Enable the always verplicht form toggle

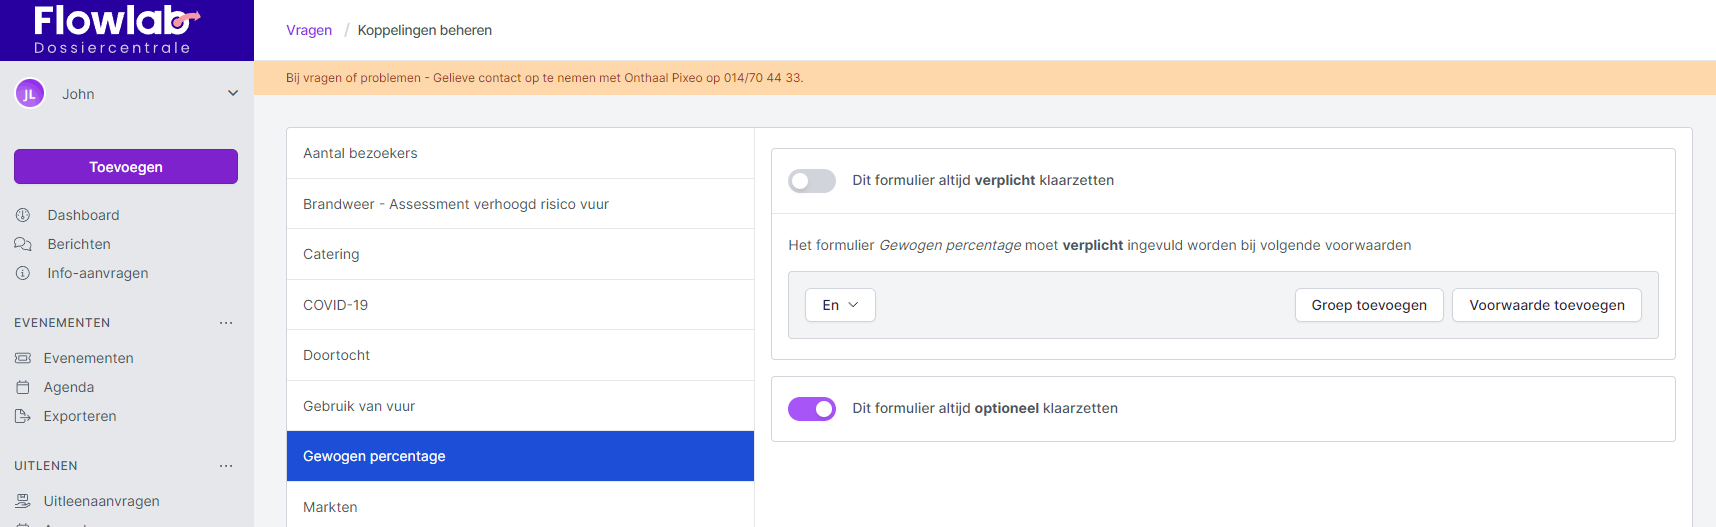[x=812, y=181]
